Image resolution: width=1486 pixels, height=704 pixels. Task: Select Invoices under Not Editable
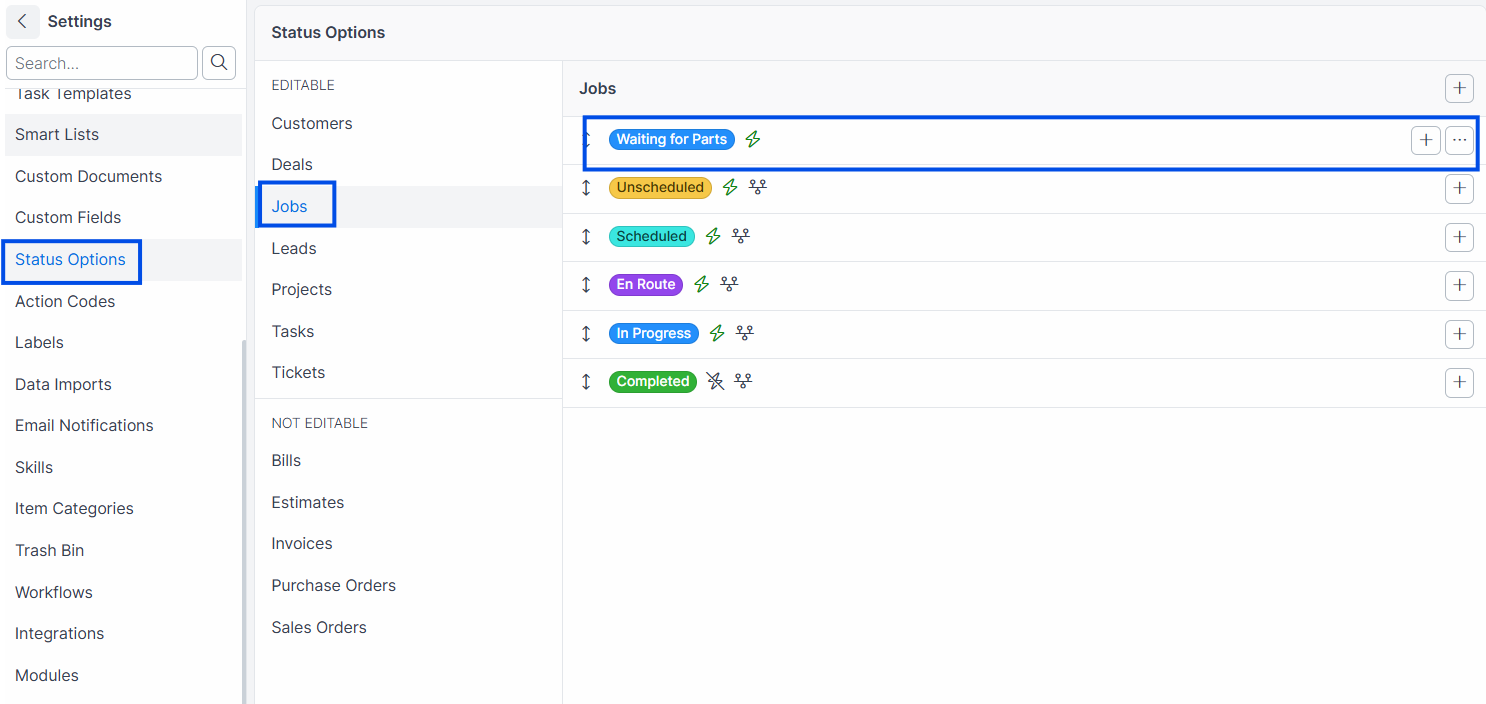pyautogui.click(x=302, y=543)
